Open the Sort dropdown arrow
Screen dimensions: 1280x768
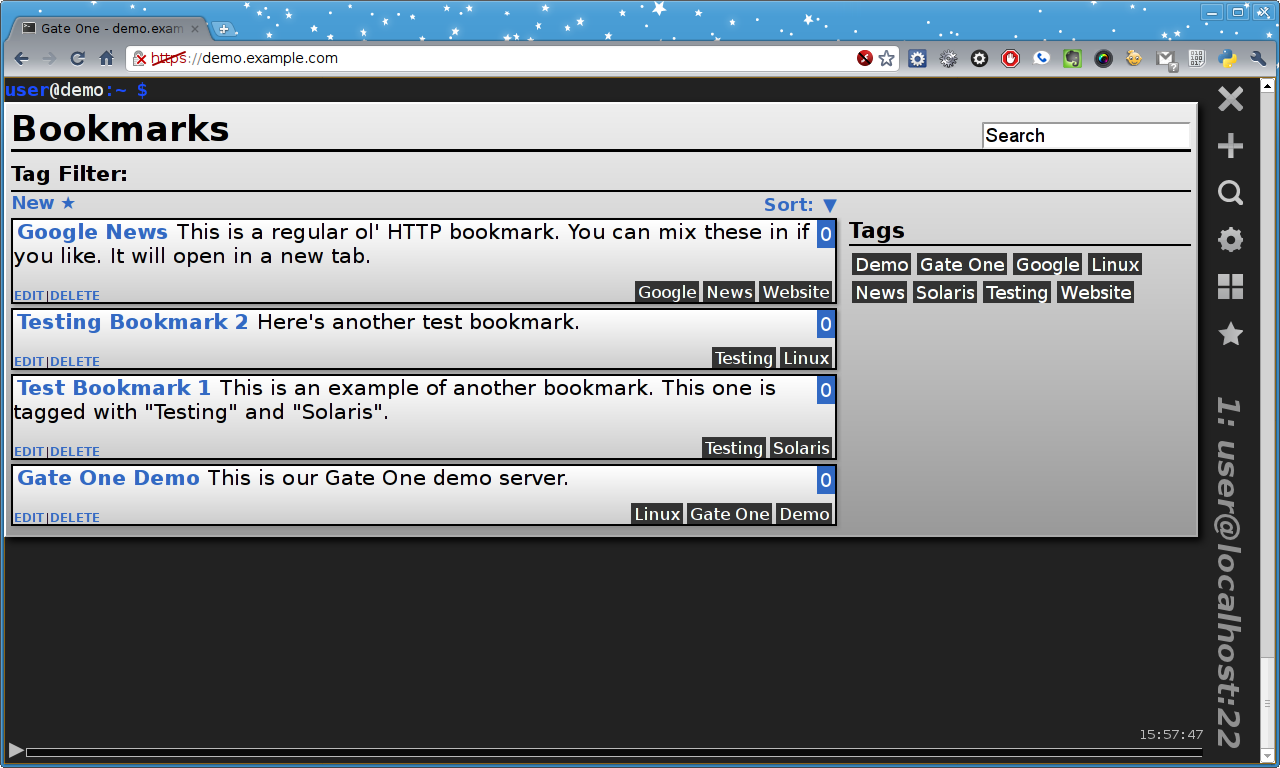829,205
